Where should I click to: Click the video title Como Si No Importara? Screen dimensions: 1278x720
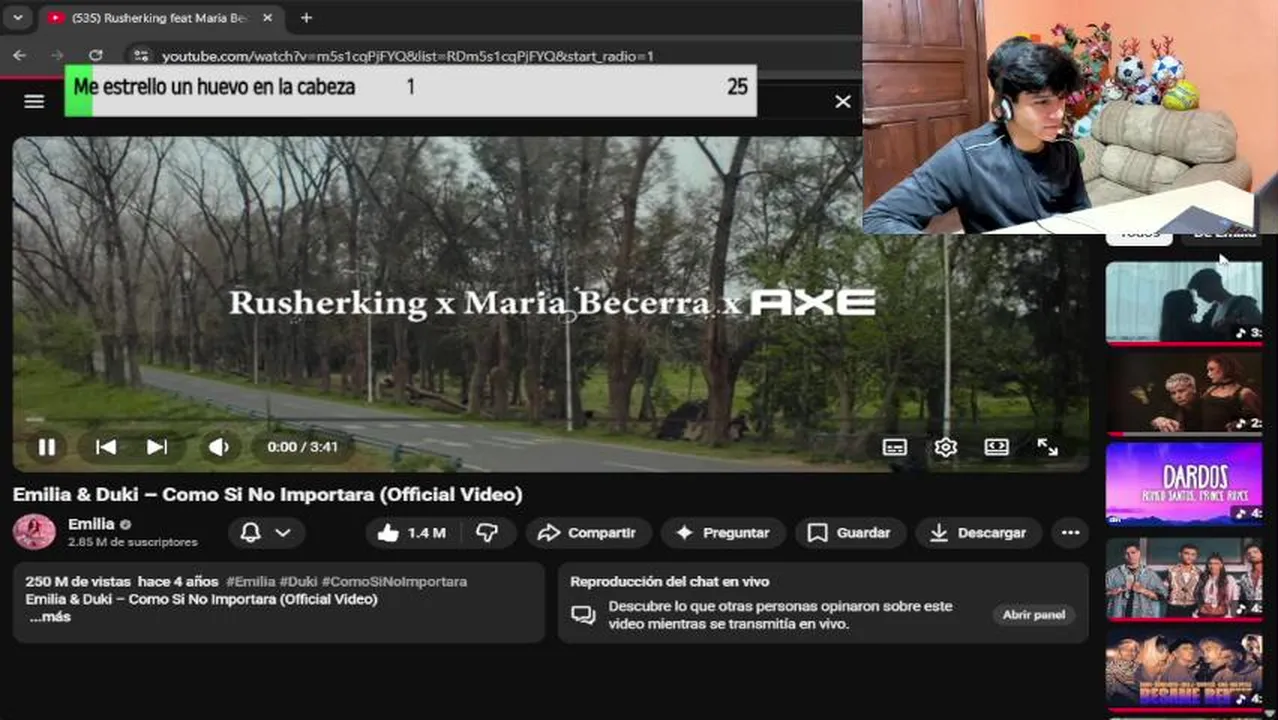(x=267, y=495)
